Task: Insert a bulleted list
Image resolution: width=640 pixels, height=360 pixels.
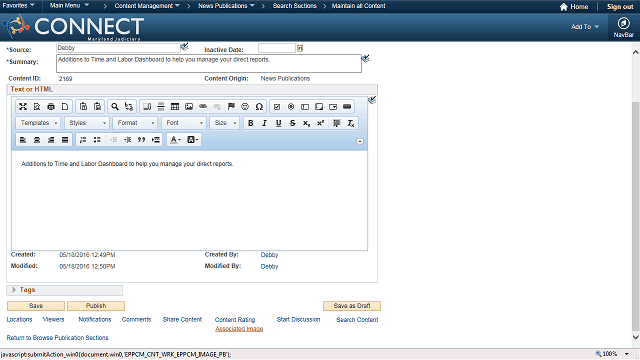Action: coord(97,140)
